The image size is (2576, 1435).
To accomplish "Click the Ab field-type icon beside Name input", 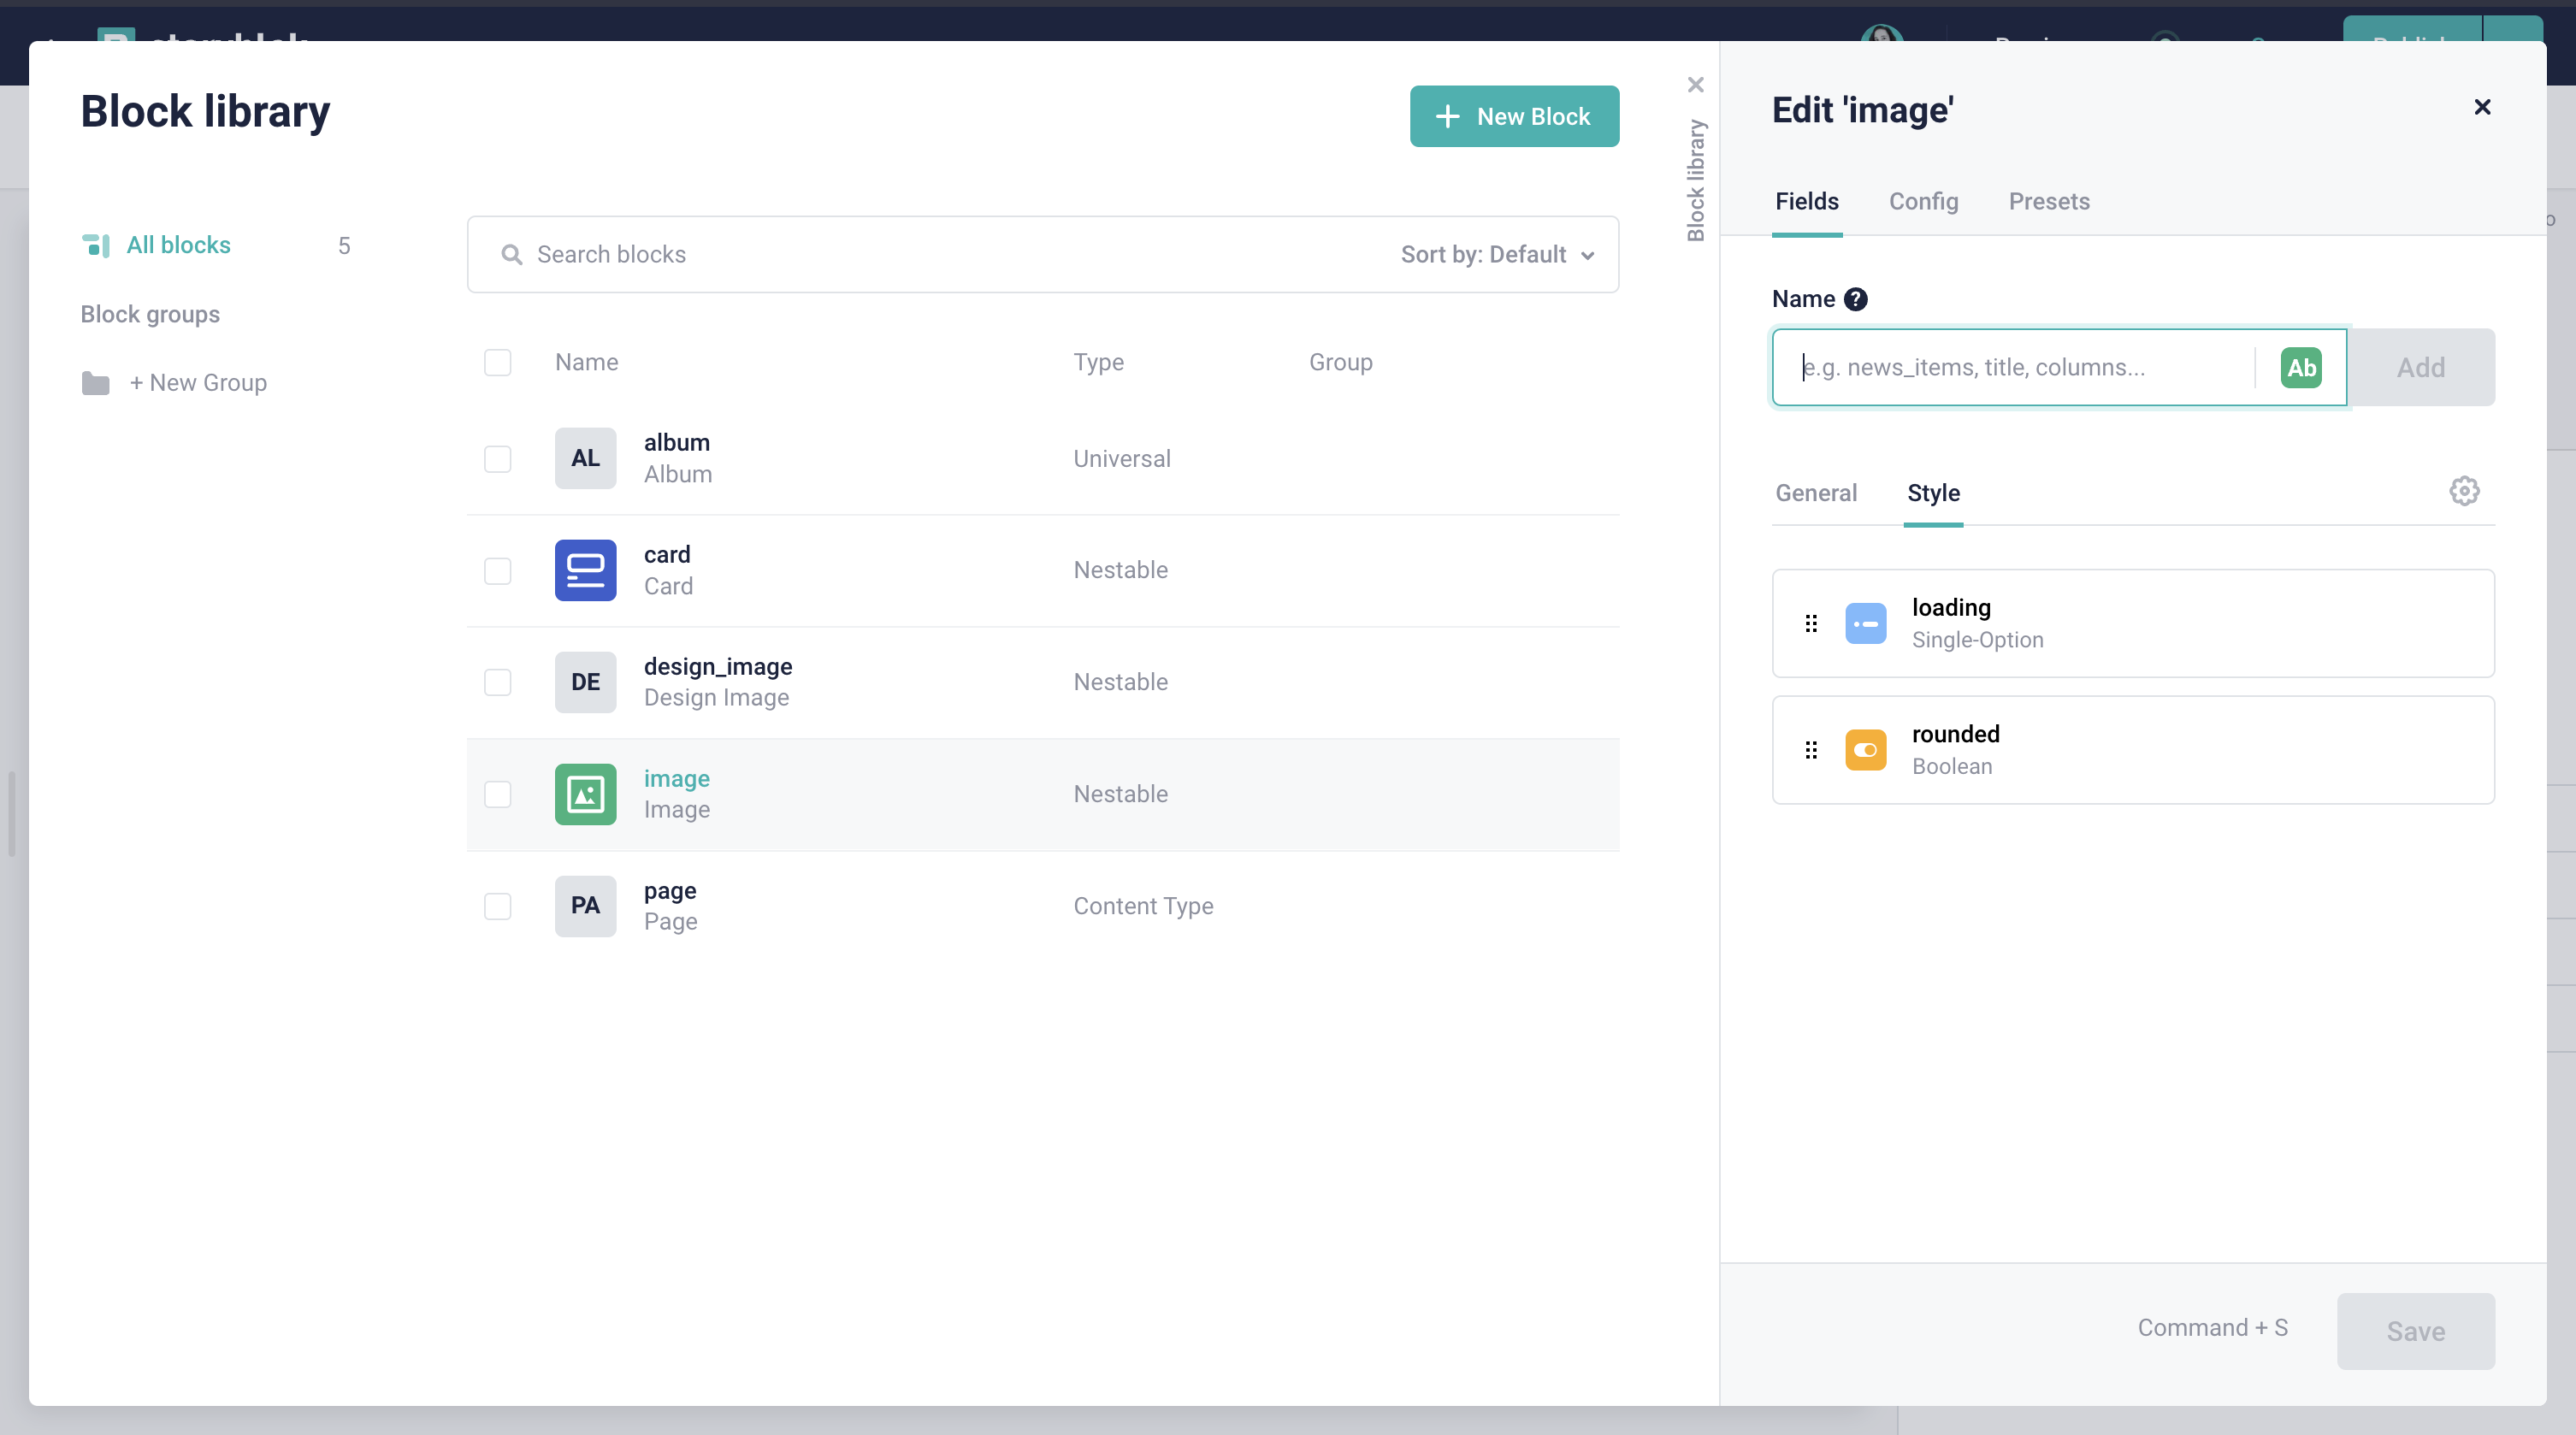I will click(x=2301, y=367).
